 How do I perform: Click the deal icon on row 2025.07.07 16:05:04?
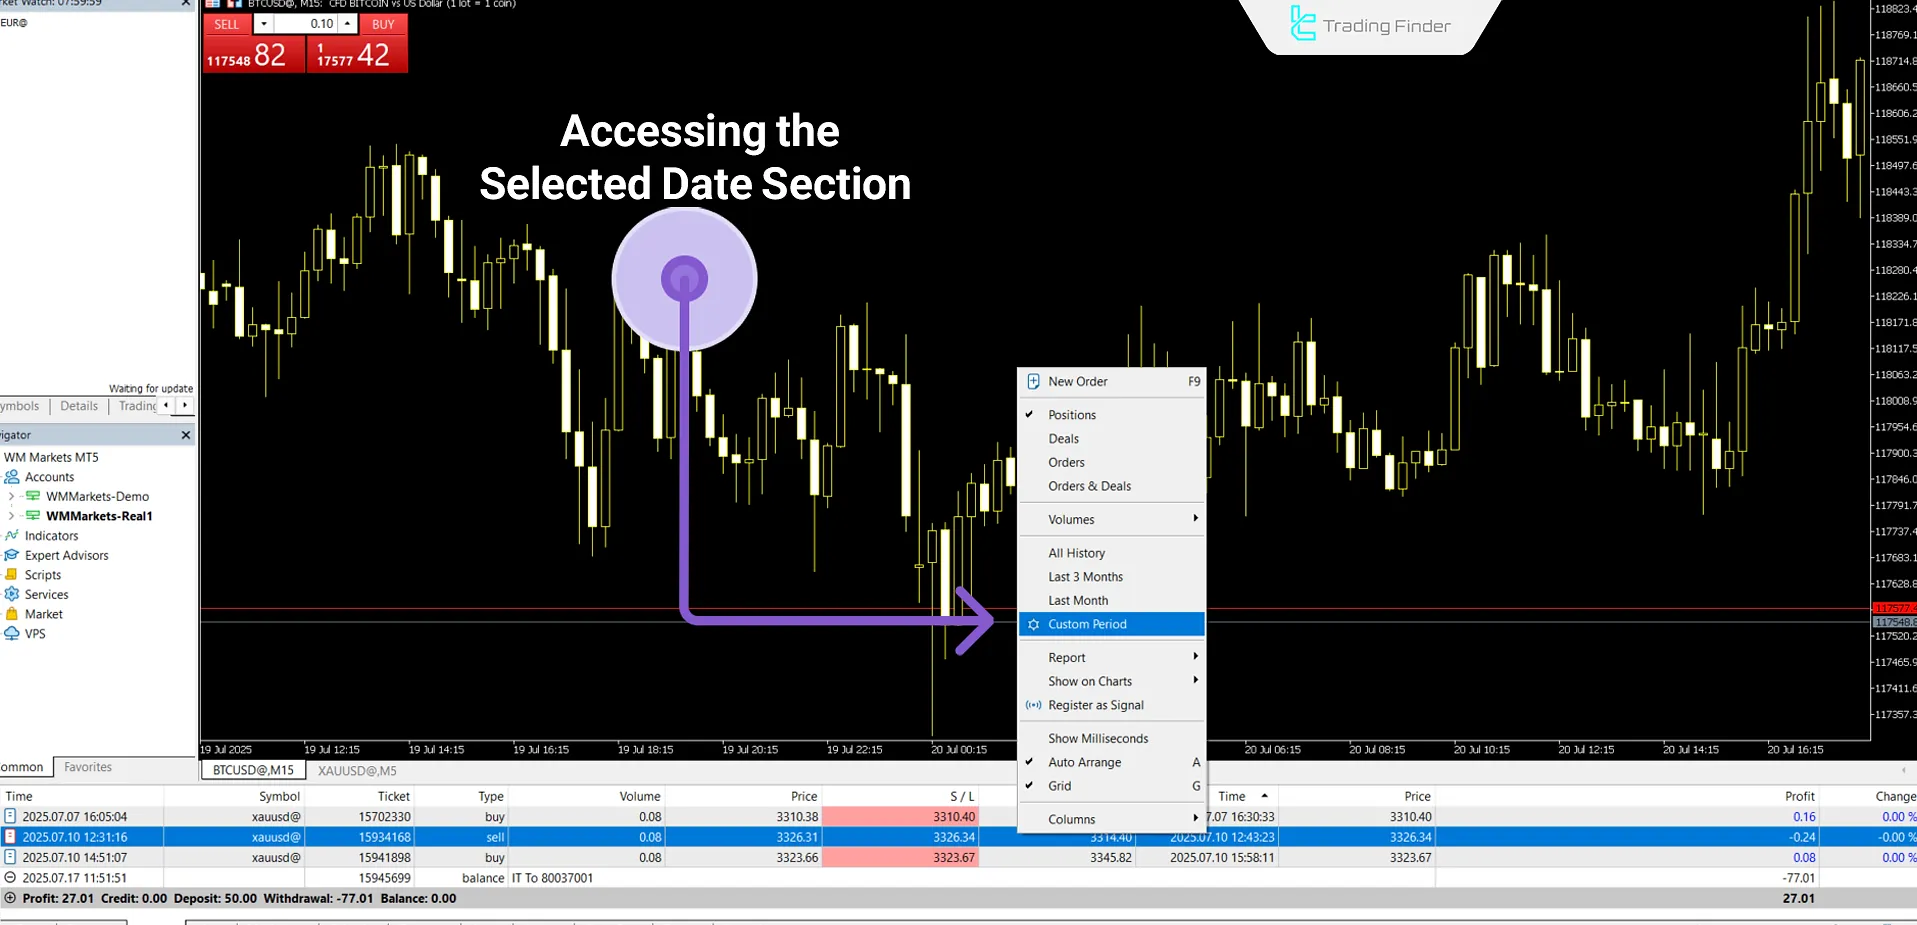point(10,817)
